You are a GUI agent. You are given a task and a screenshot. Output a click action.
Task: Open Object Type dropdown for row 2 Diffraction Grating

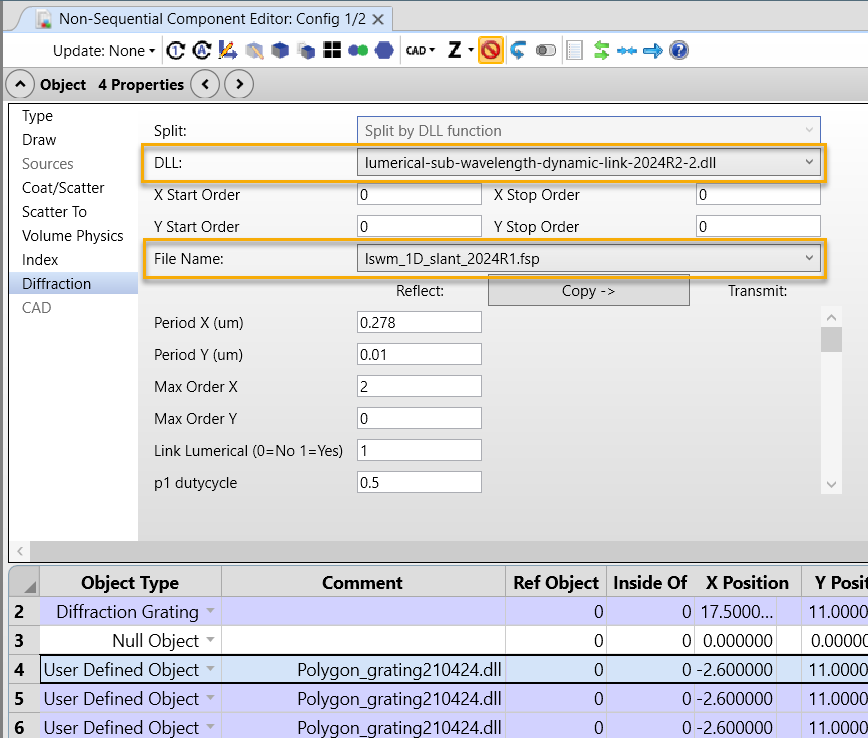click(210, 611)
